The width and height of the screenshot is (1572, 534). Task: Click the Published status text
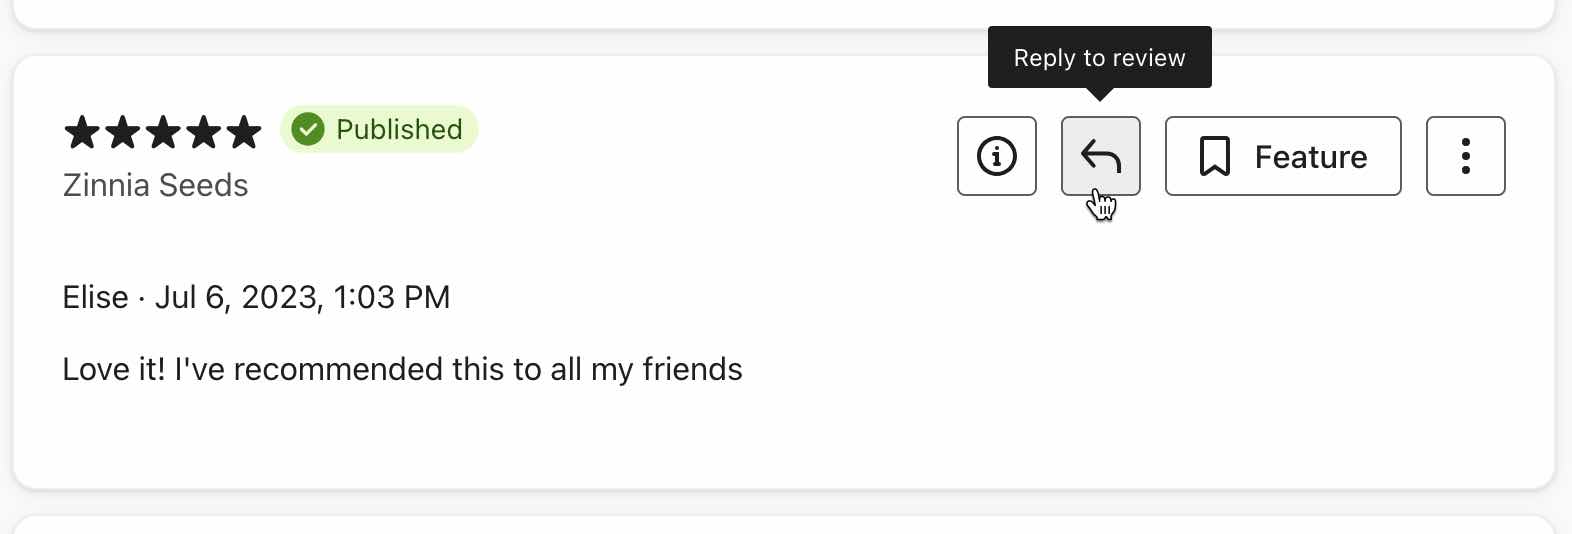tap(399, 130)
